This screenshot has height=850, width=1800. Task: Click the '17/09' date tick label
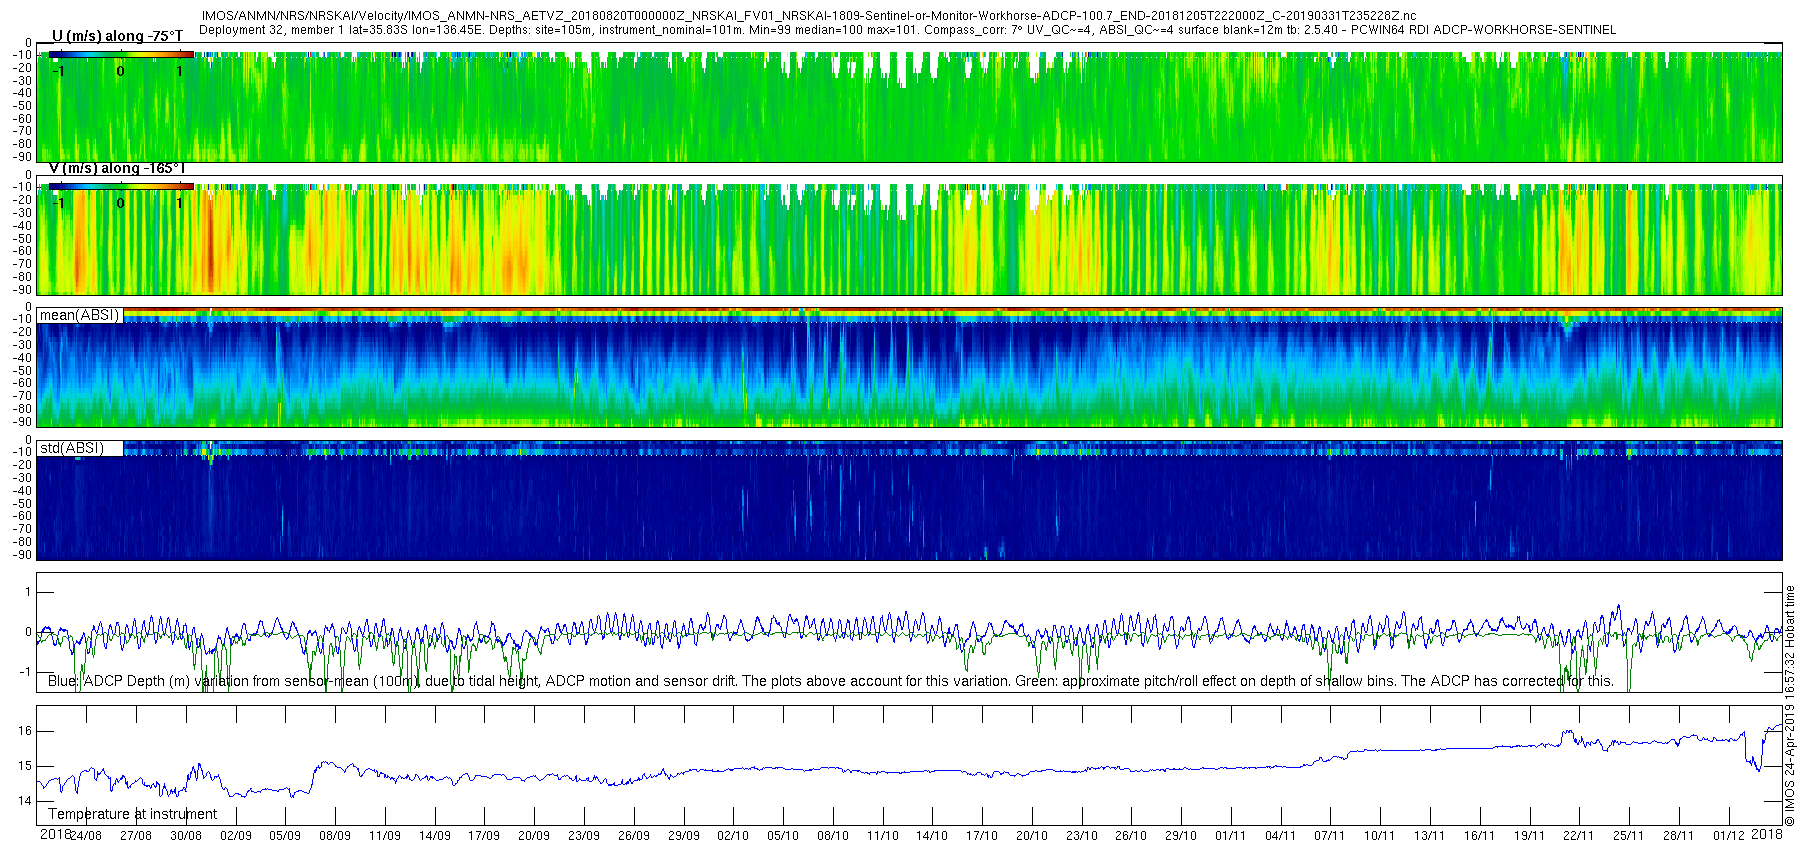tap(484, 836)
